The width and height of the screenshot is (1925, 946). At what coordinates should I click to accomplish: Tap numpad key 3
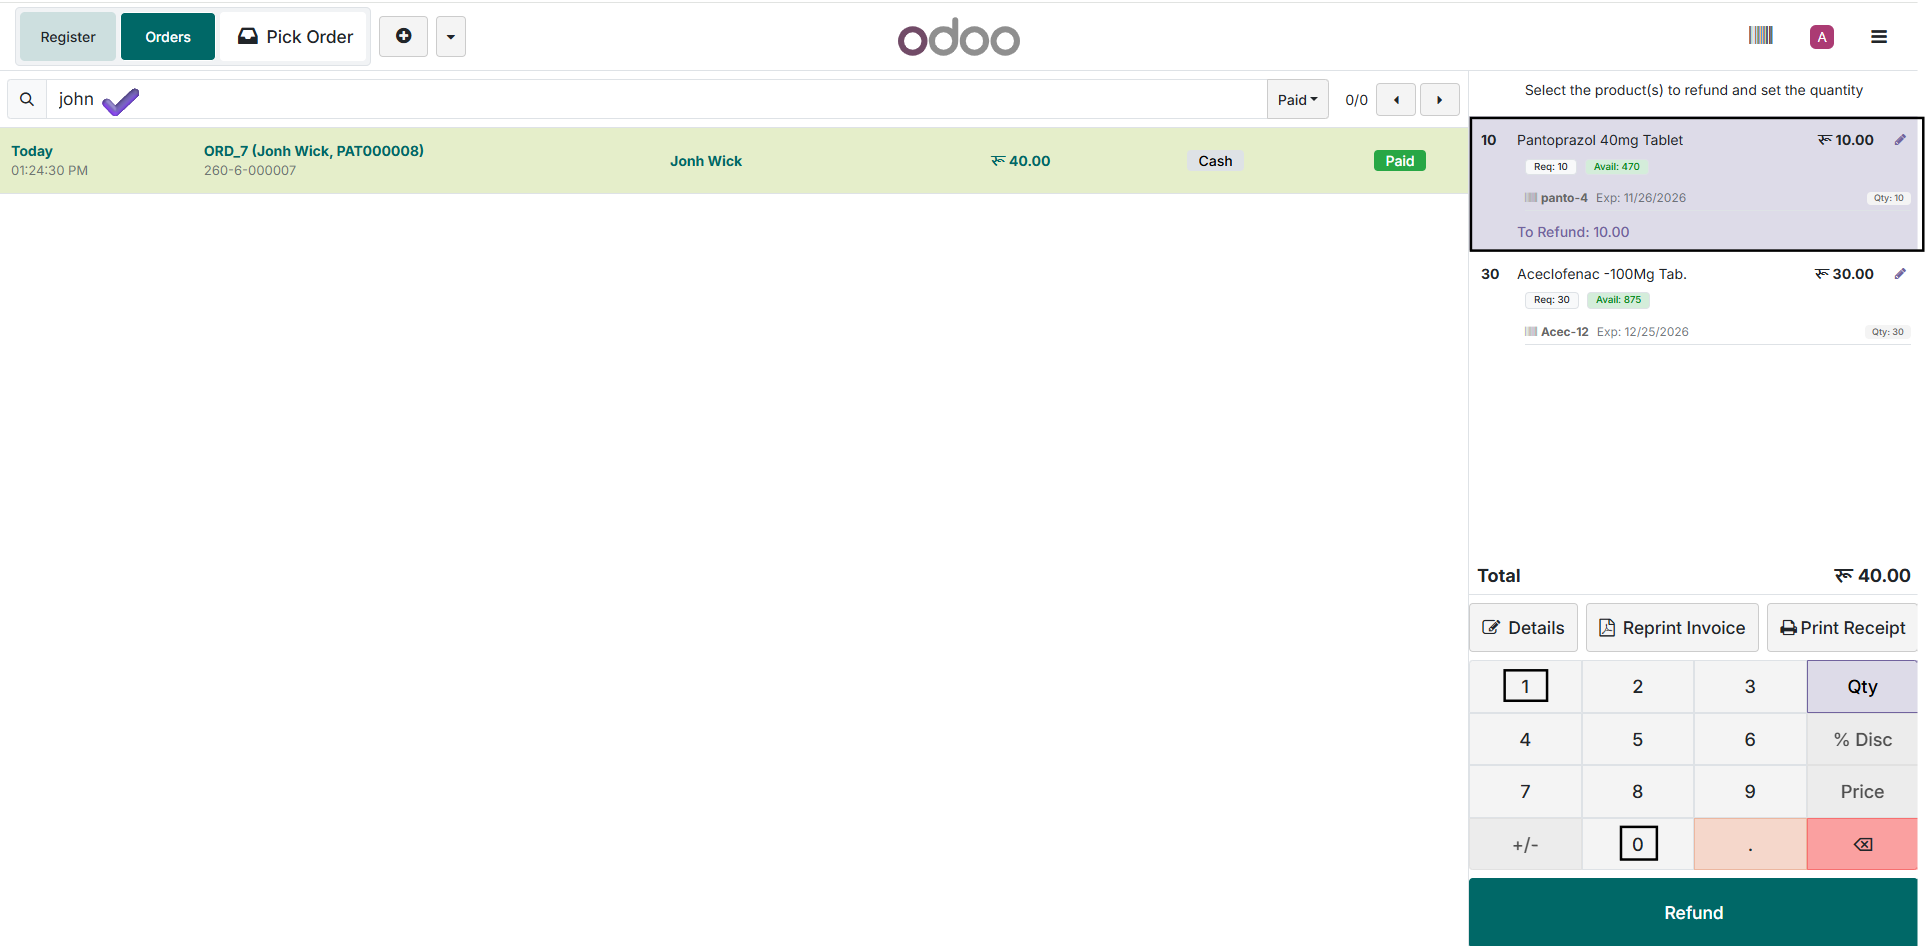point(1750,686)
